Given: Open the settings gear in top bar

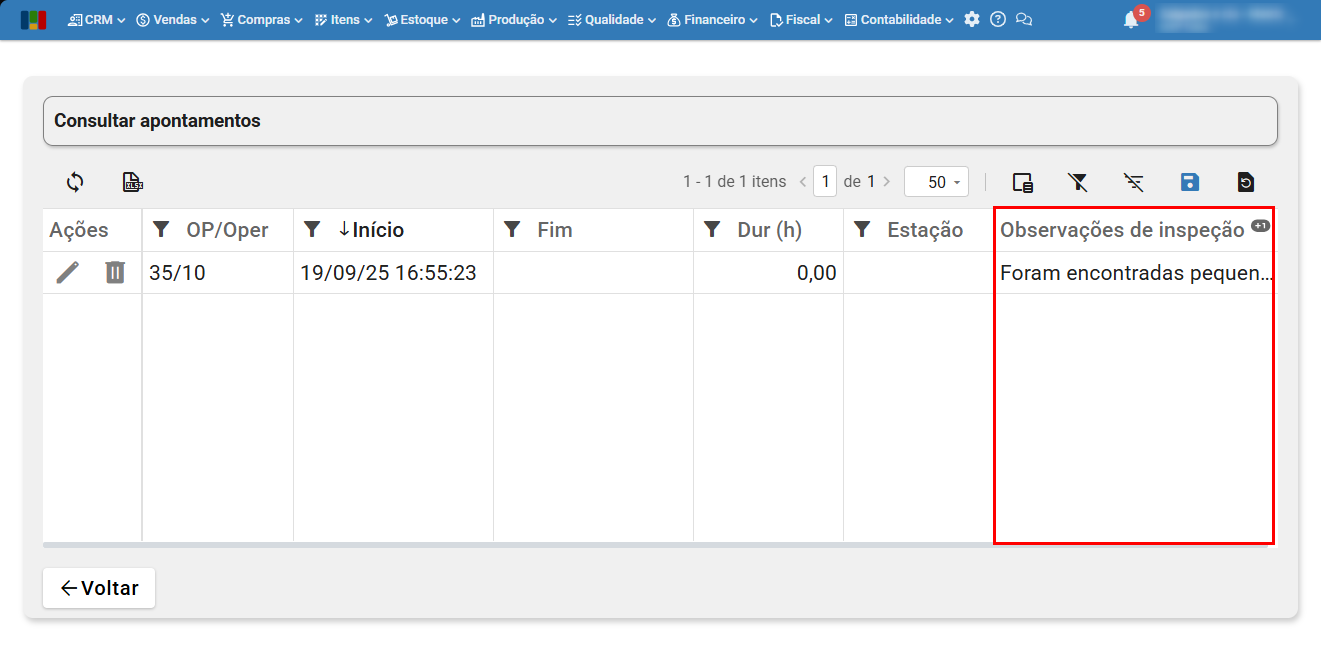Looking at the screenshot, I should pos(972,19).
